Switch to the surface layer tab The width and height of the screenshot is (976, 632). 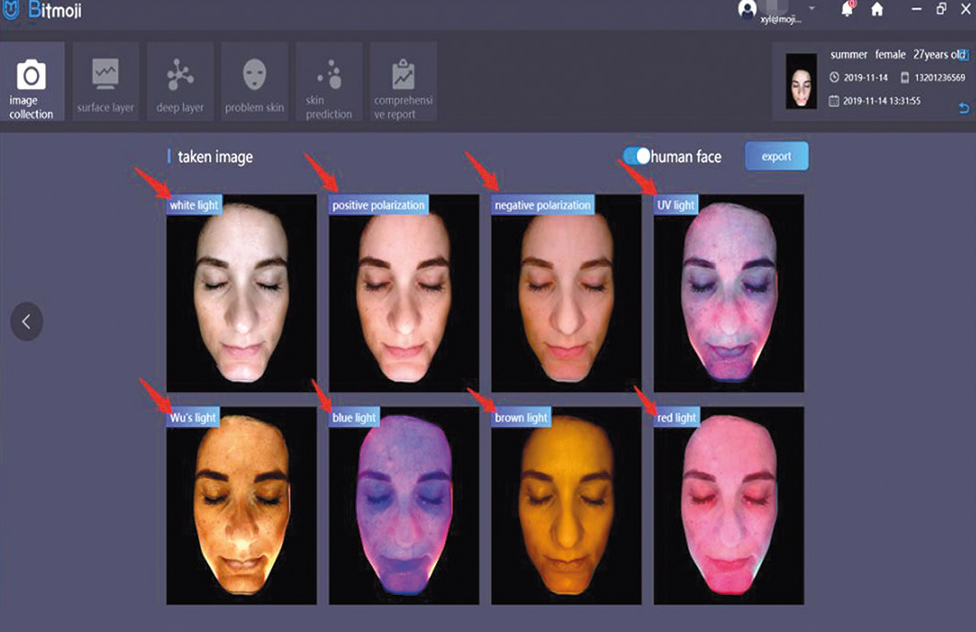(x=106, y=82)
